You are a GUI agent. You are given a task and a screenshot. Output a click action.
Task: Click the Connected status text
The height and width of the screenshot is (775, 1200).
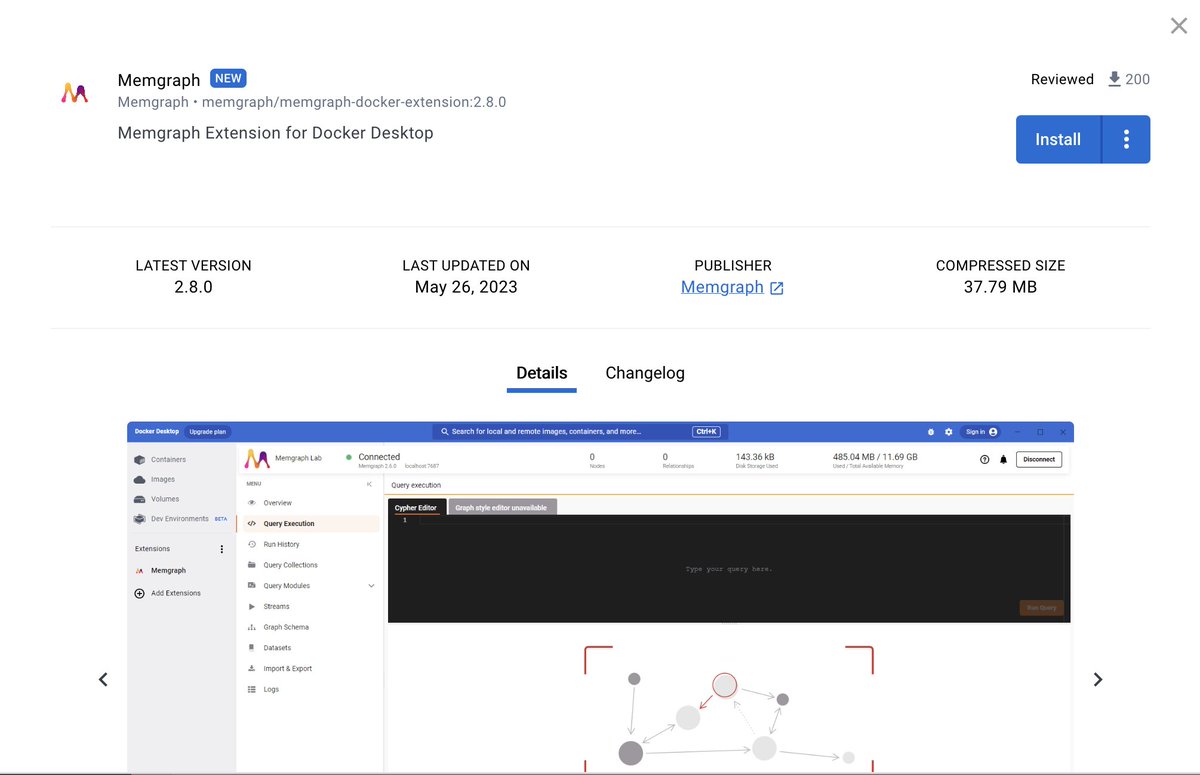pyautogui.click(x=379, y=457)
